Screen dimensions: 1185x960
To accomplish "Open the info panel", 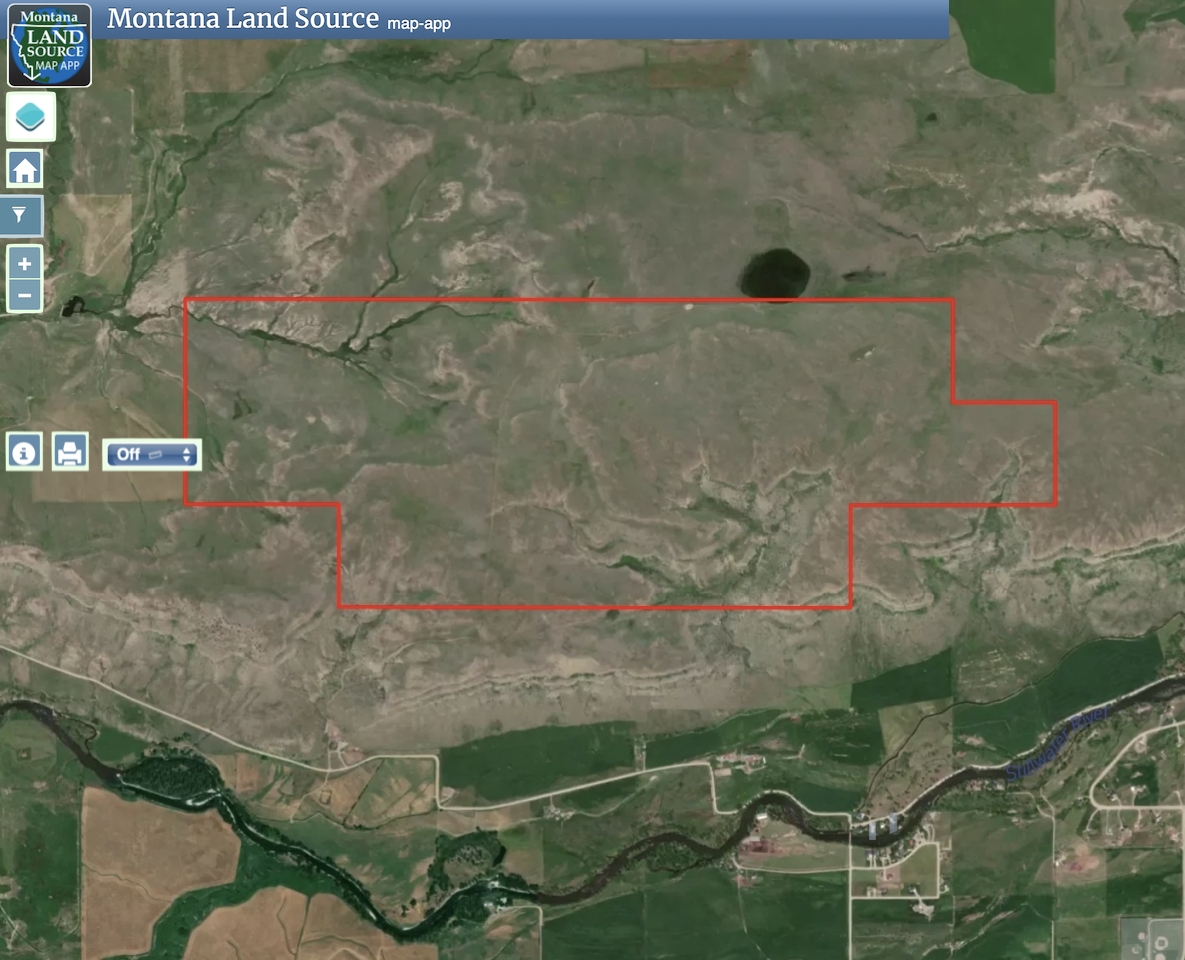I will click(24, 452).
